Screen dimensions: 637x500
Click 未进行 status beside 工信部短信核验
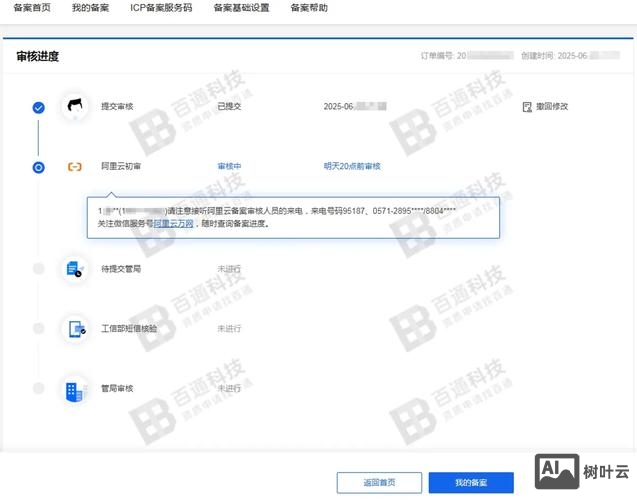pyautogui.click(x=229, y=329)
